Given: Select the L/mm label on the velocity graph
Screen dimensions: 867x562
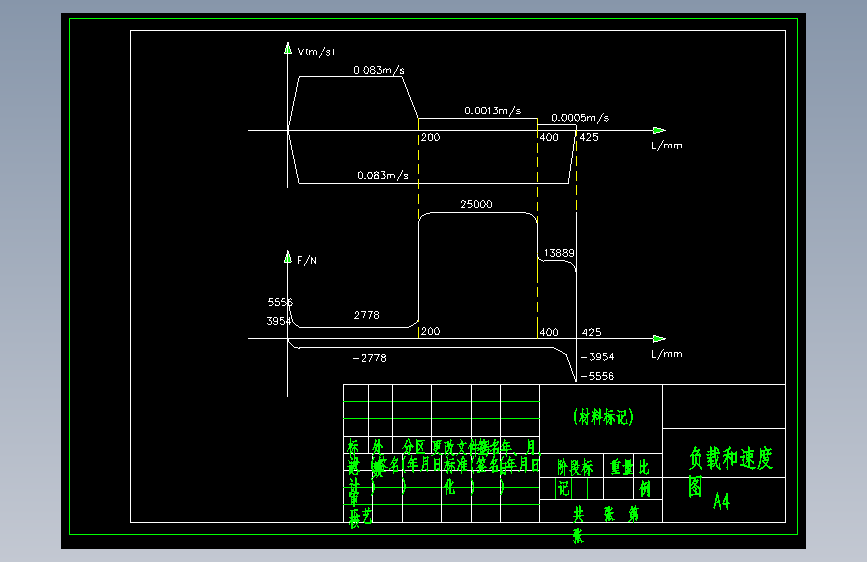Looking at the screenshot, I should click(667, 145).
